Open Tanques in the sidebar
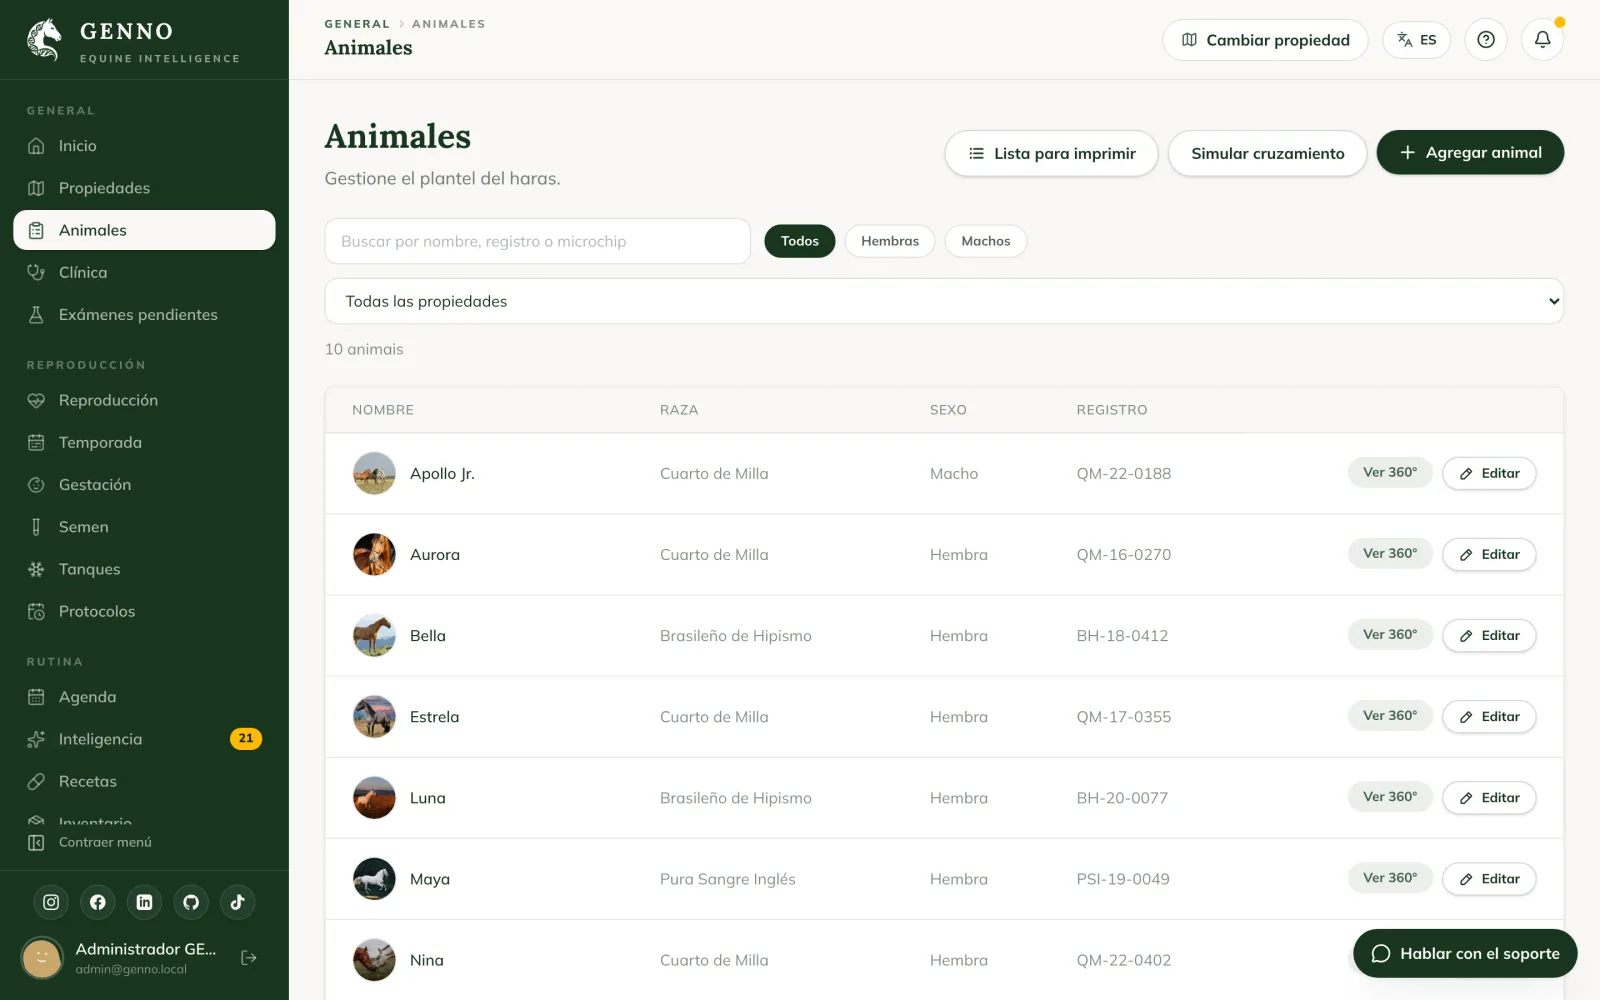 point(144,569)
